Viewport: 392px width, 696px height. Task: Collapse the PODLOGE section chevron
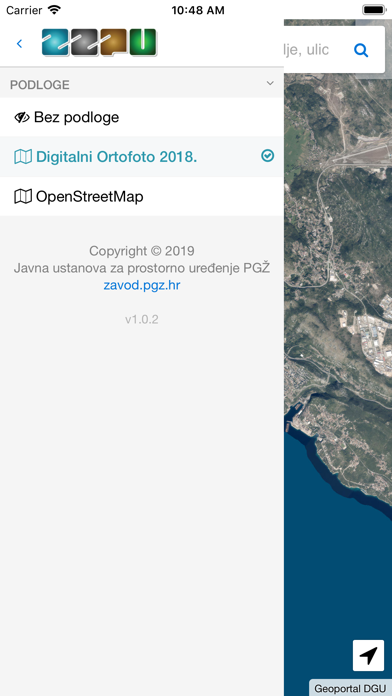(x=270, y=83)
